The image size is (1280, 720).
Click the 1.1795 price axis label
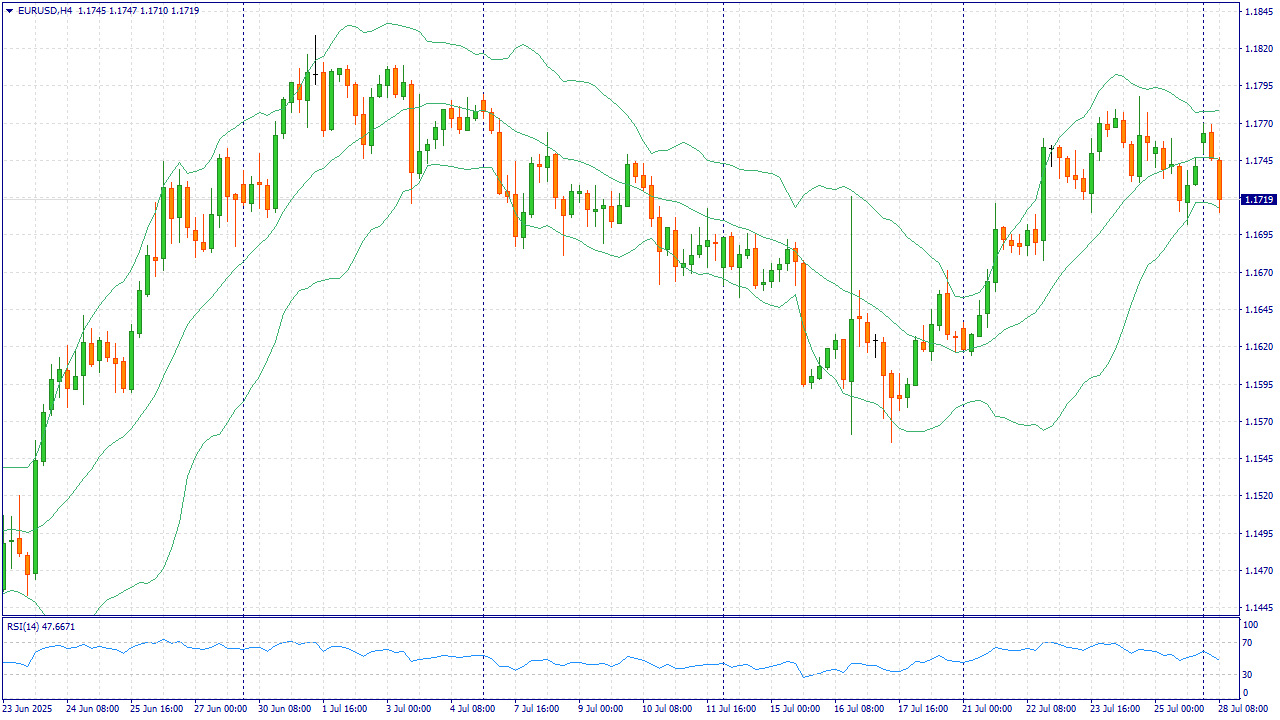click(1257, 86)
